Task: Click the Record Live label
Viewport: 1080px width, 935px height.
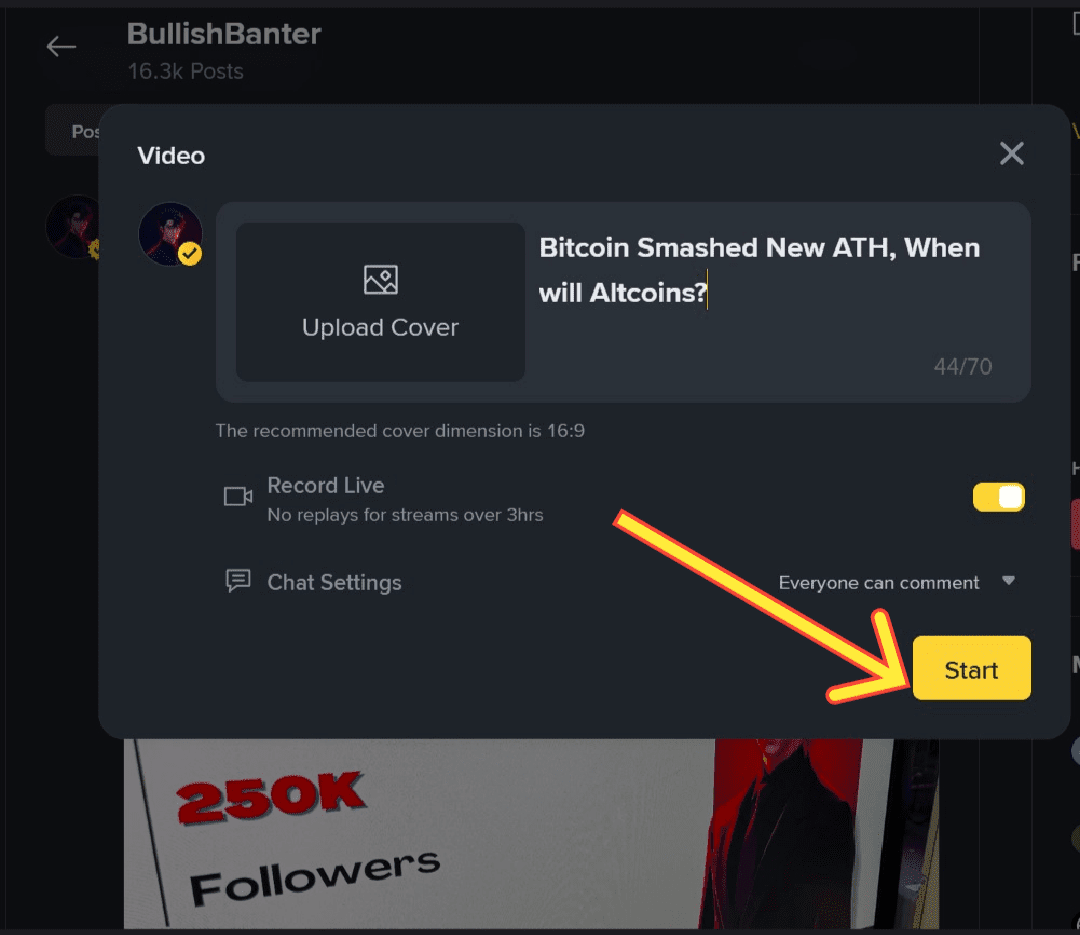Action: (326, 485)
